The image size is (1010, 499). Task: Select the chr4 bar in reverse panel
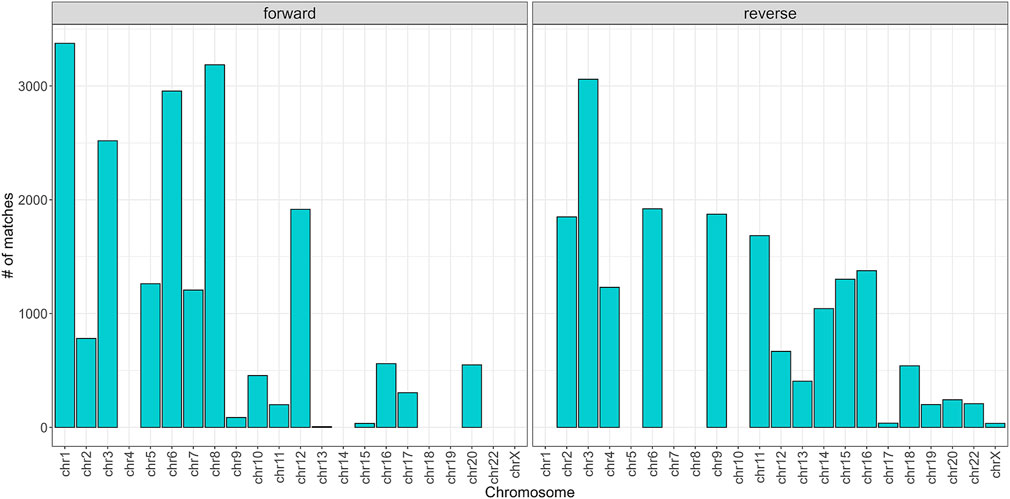[609, 357]
